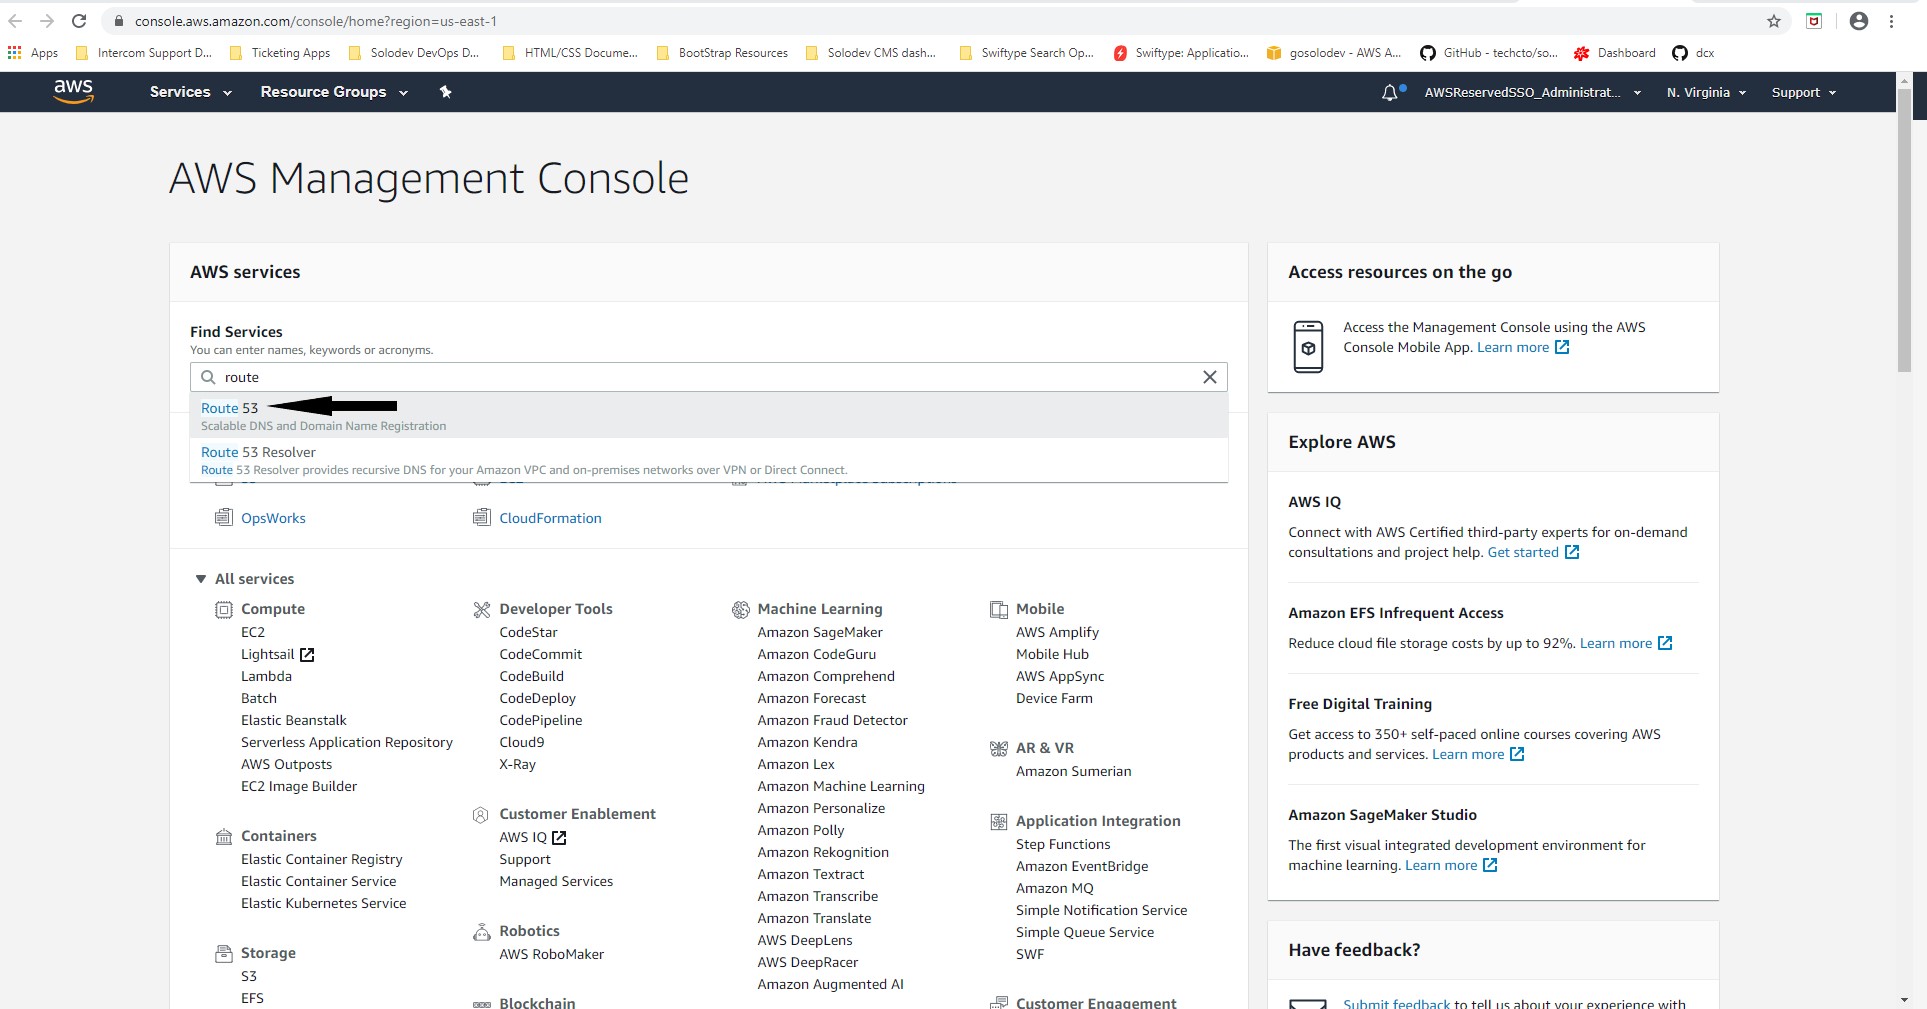
Task: Open the Chrome three-dot menu
Action: coord(1891,21)
